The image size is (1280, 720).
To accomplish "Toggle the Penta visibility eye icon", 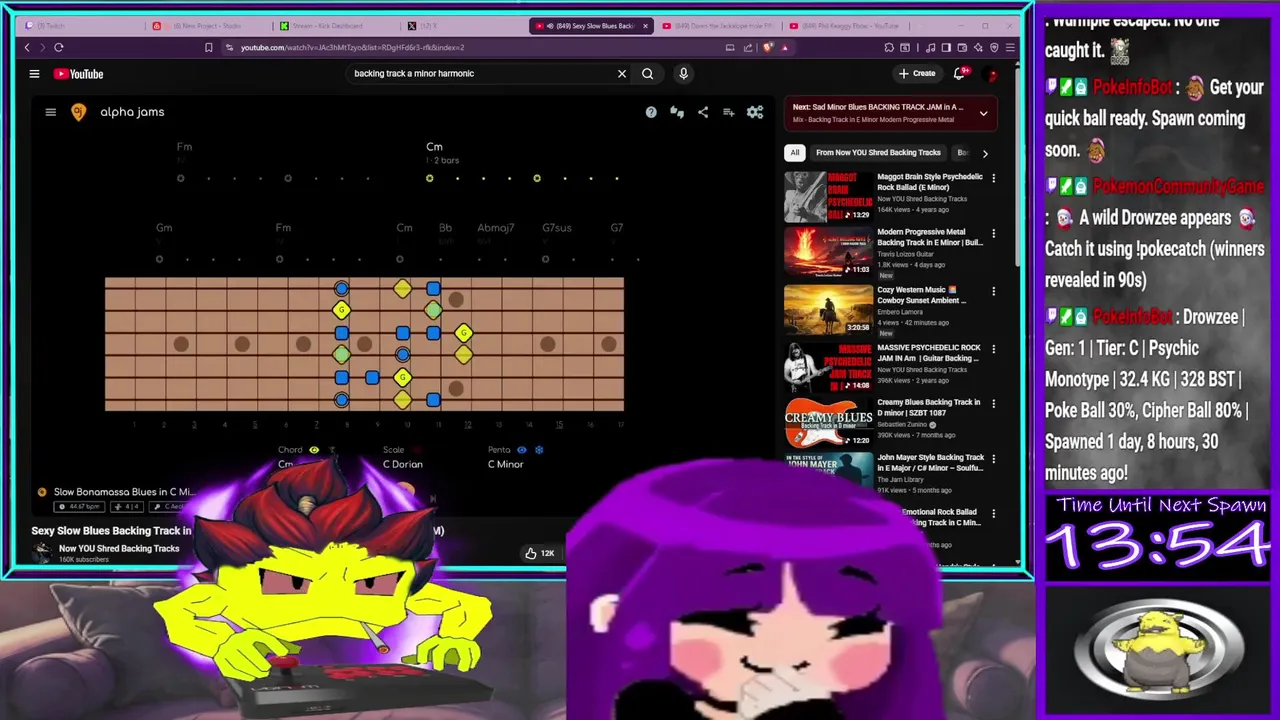I will click(x=522, y=450).
